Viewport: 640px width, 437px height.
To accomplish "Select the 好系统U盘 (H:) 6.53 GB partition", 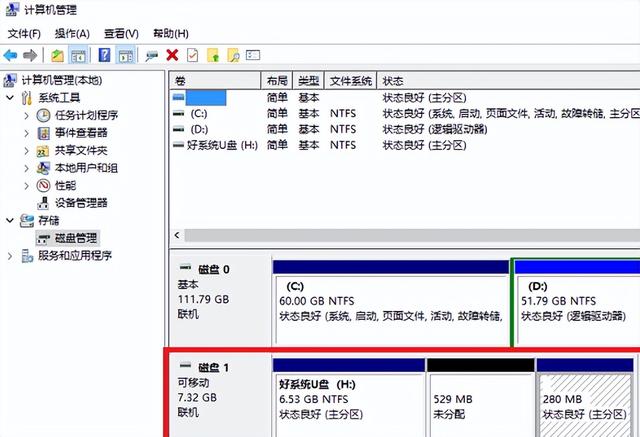I will (x=349, y=398).
